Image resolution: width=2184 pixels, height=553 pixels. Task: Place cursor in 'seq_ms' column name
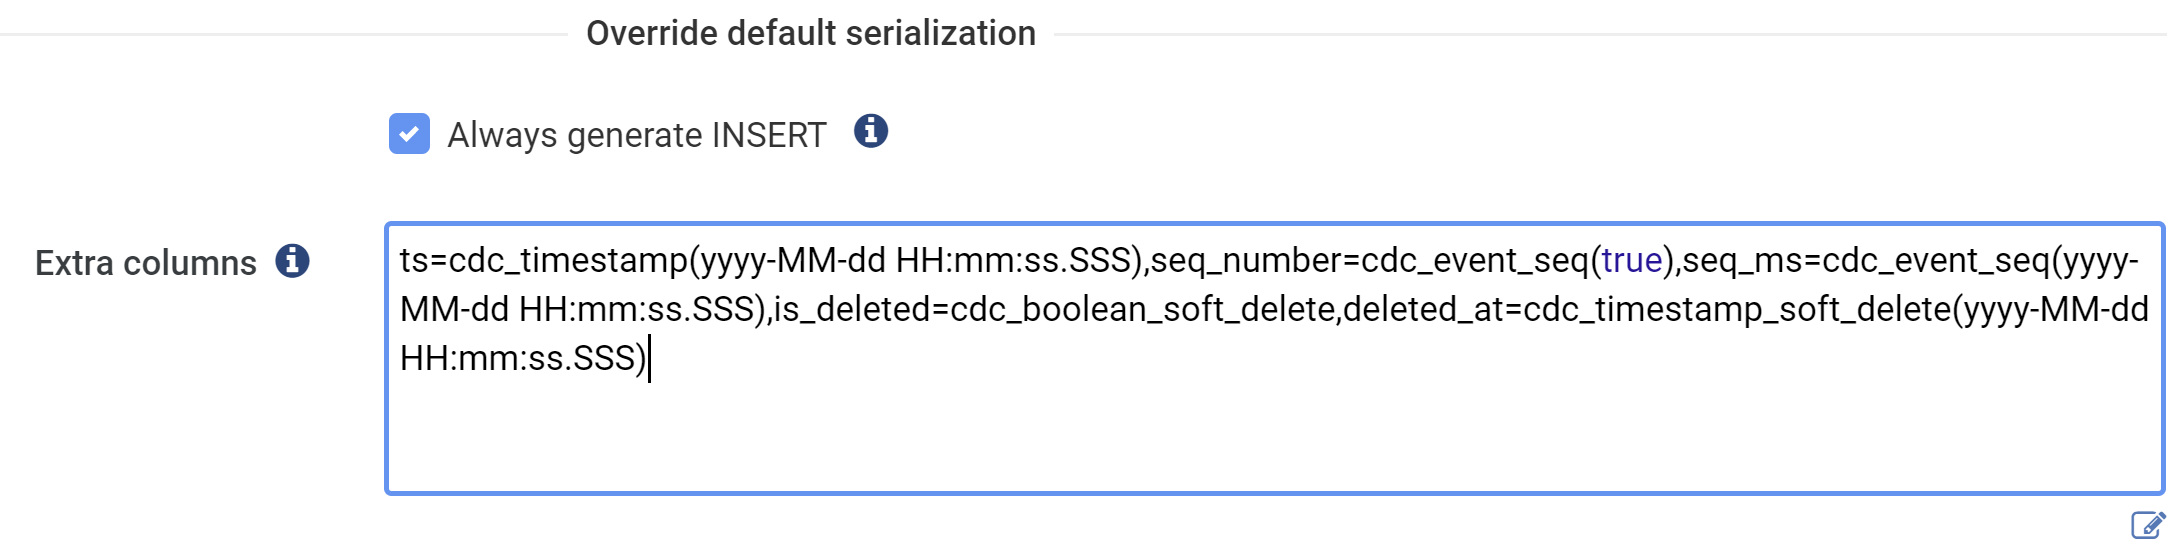[1742, 260]
